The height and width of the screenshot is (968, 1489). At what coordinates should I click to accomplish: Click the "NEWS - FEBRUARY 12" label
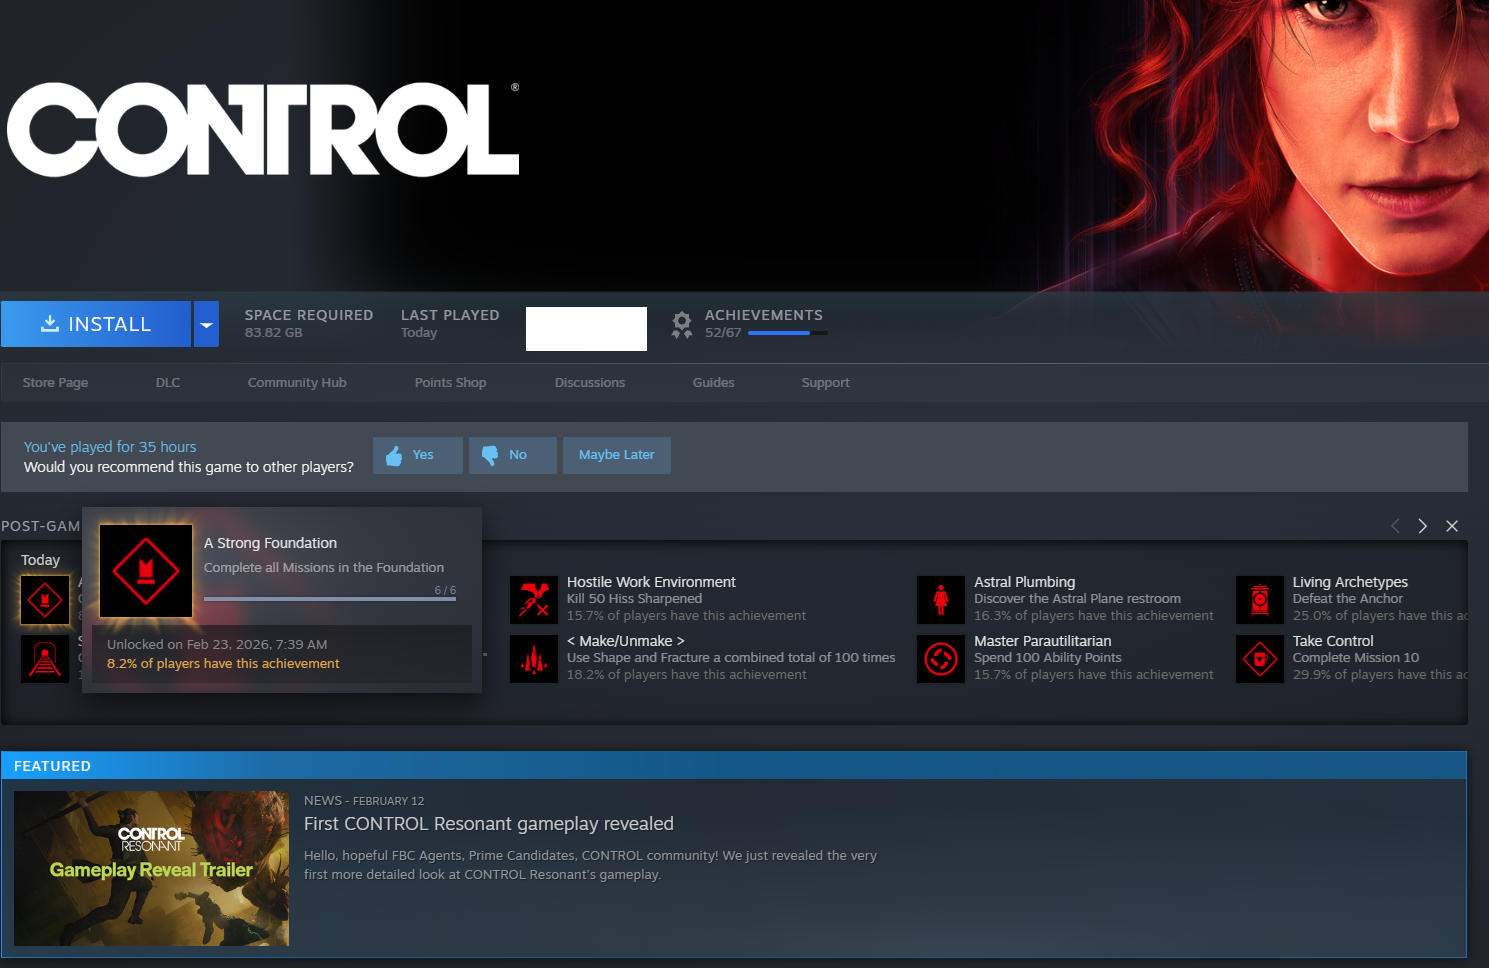[x=364, y=801]
